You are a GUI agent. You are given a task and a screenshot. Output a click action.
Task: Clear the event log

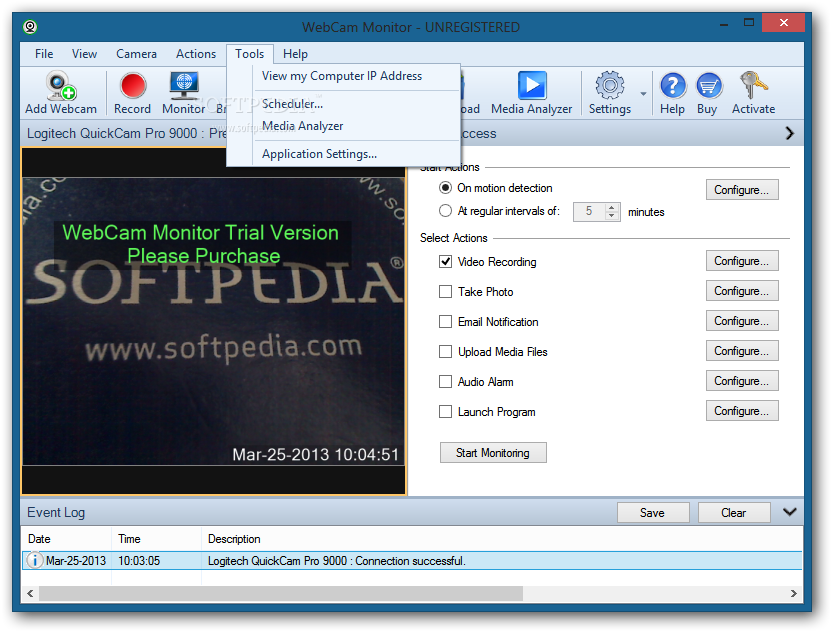pos(734,513)
